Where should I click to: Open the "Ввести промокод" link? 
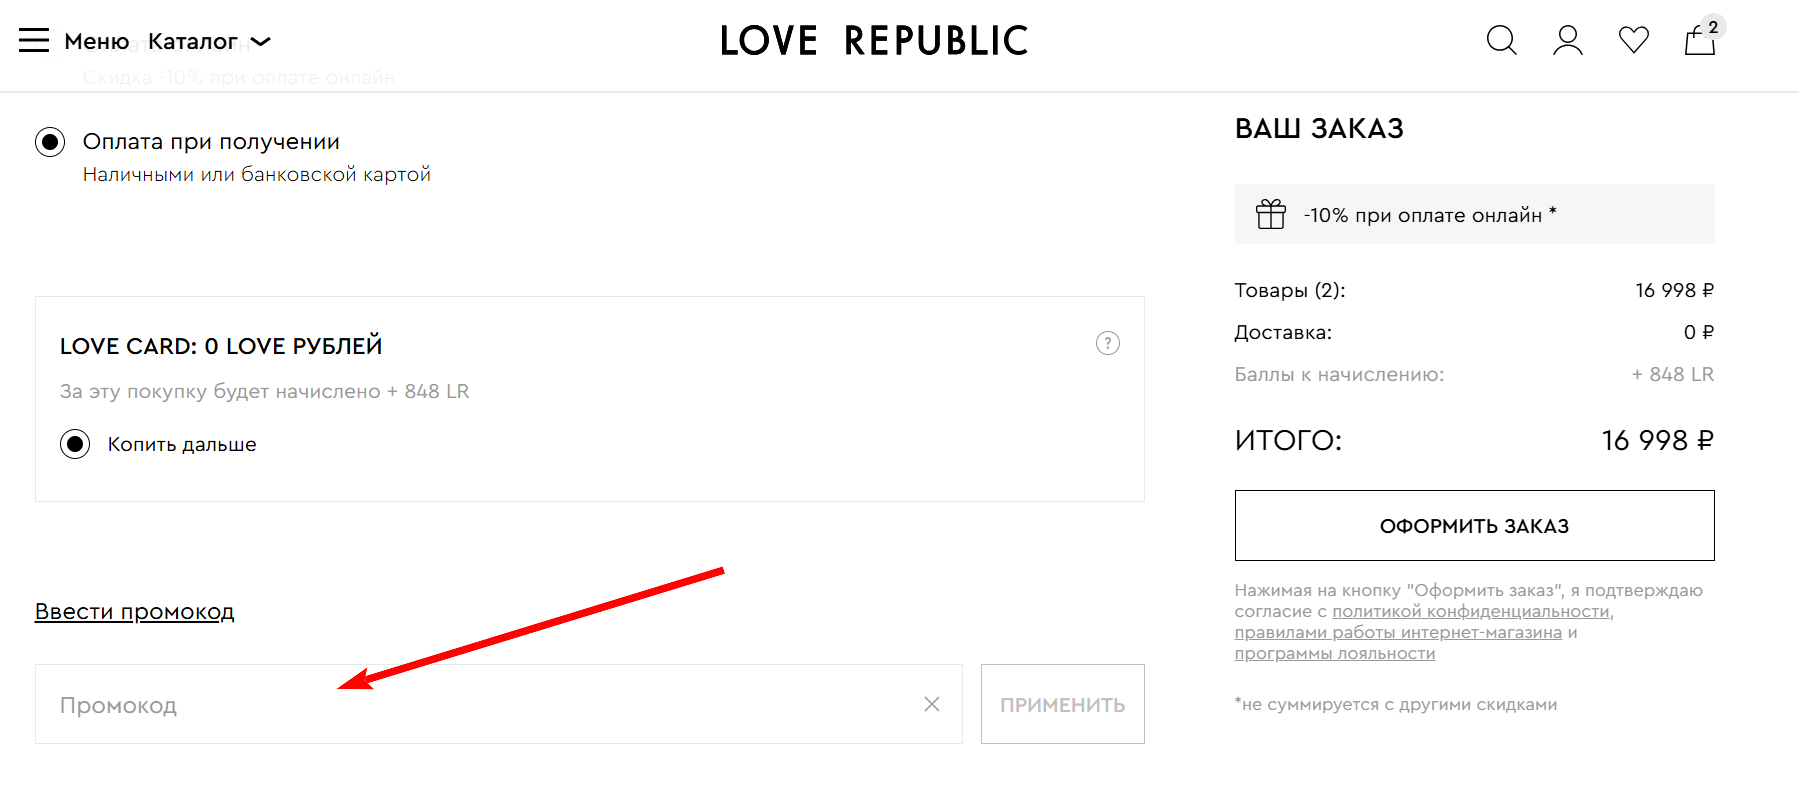pyautogui.click(x=135, y=611)
